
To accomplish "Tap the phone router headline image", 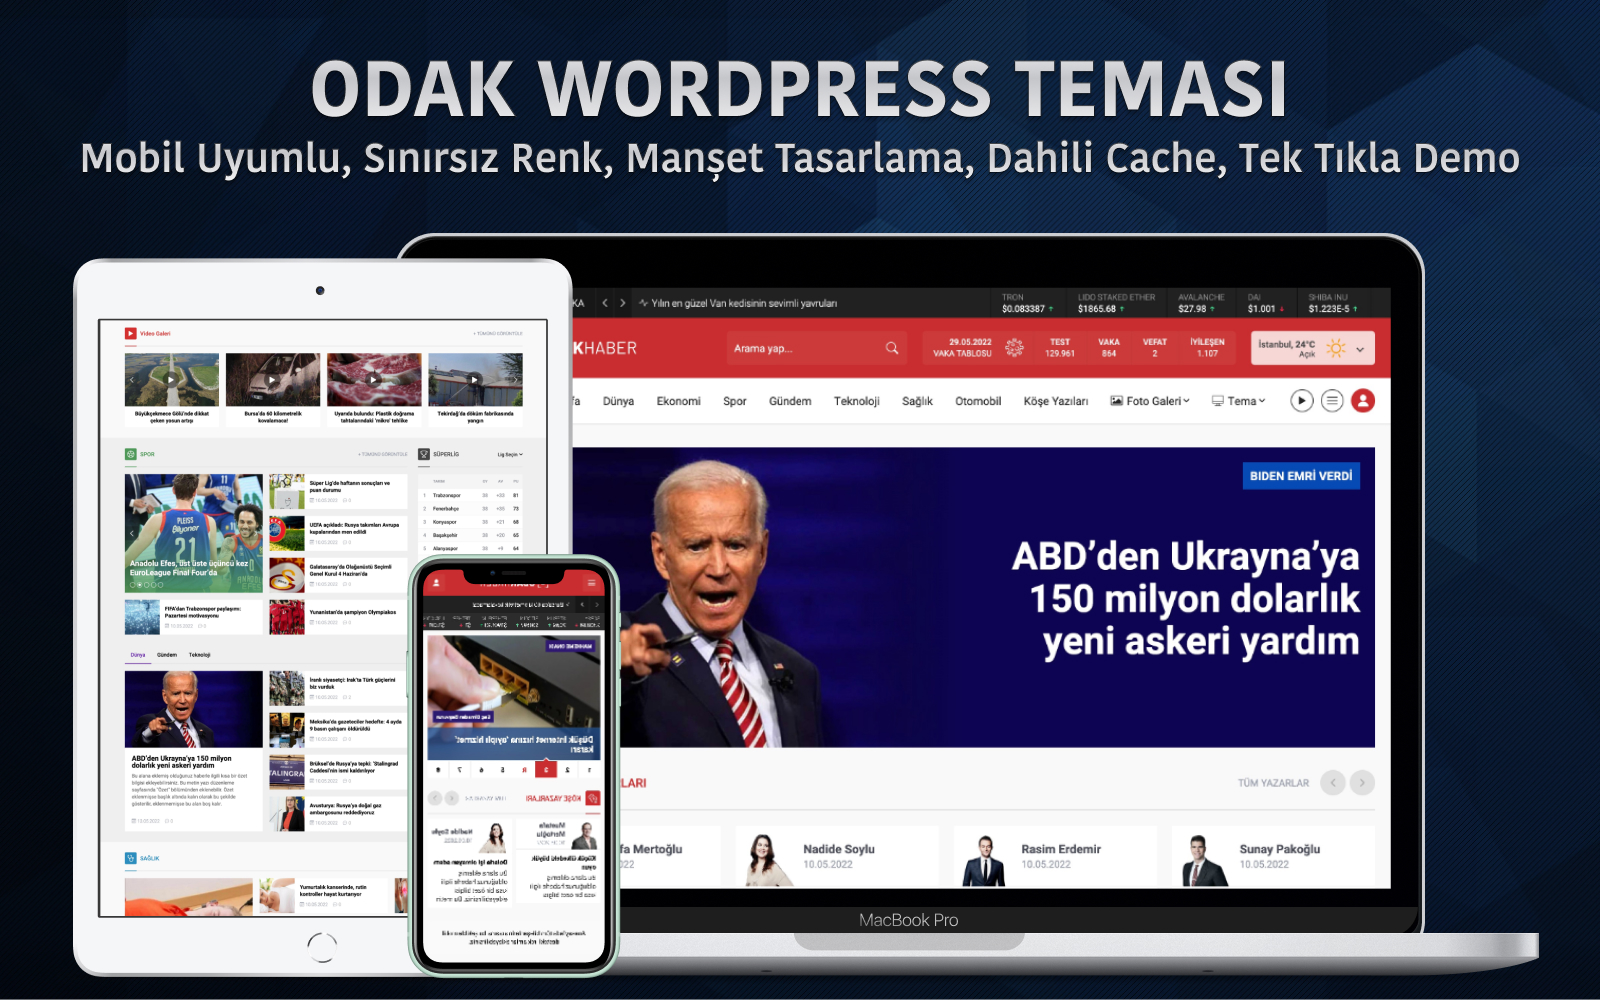I will 513,698.
